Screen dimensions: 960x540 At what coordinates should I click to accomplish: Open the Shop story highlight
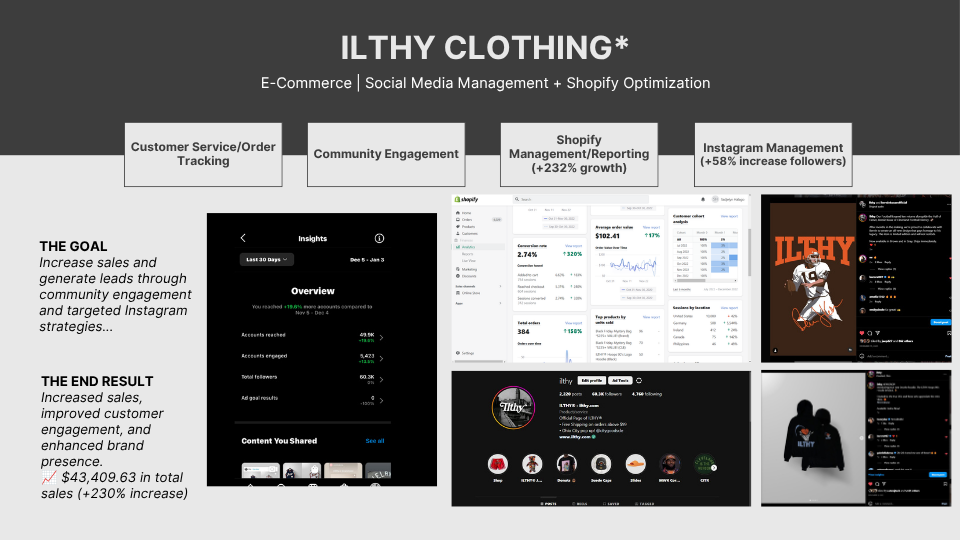coord(498,464)
